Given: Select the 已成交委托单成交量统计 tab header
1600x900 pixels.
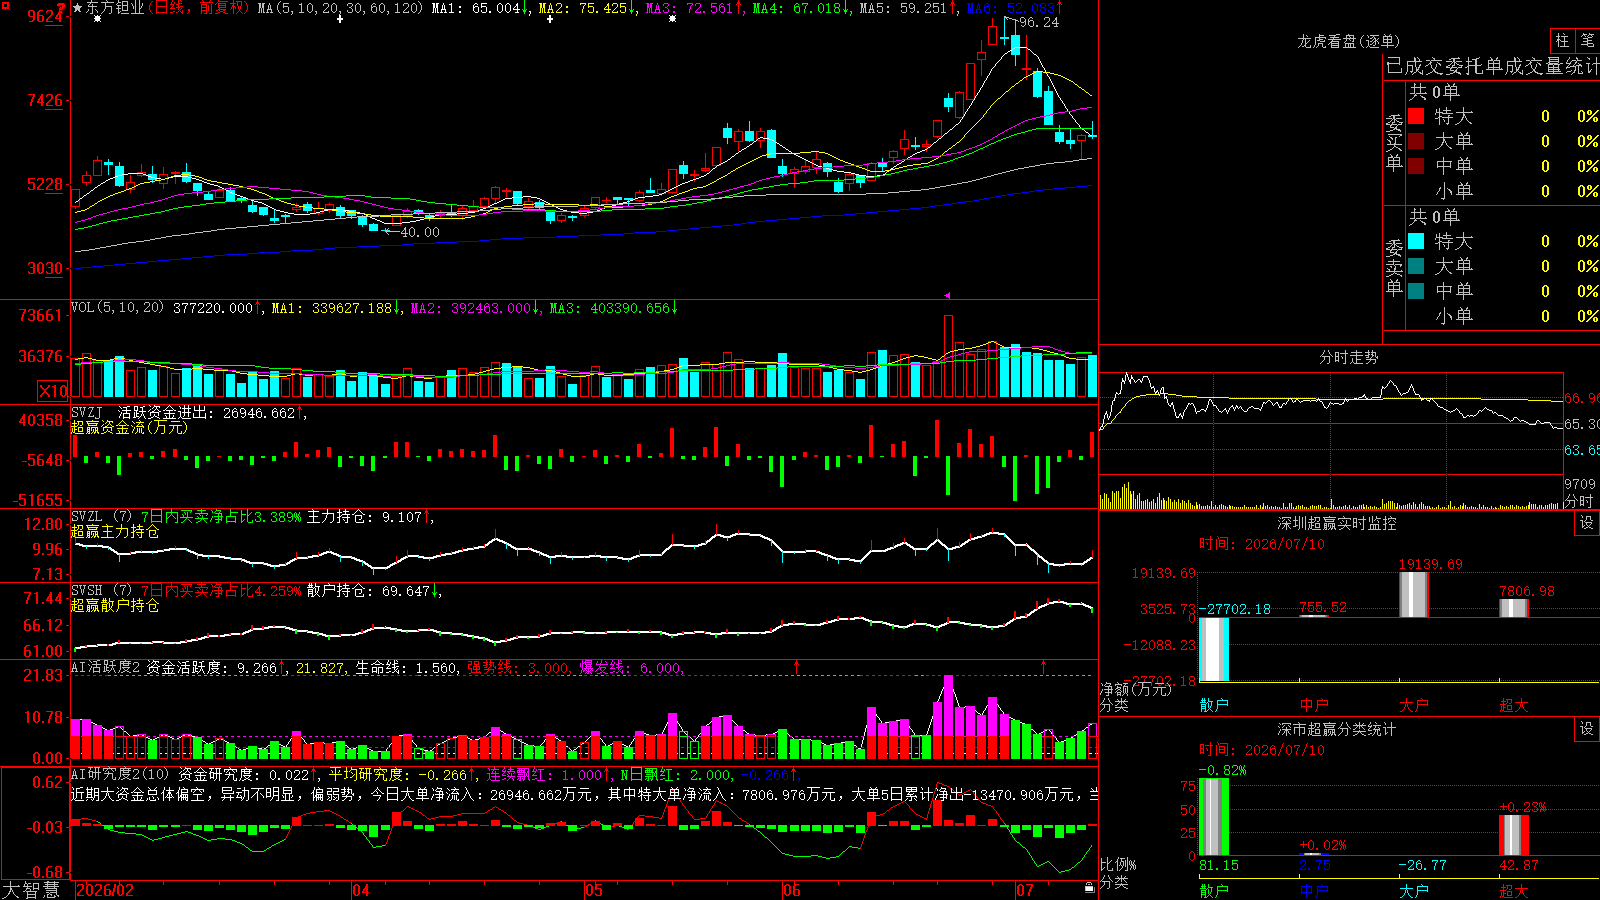Looking at the screenshot, I should tap(1492, 66).
